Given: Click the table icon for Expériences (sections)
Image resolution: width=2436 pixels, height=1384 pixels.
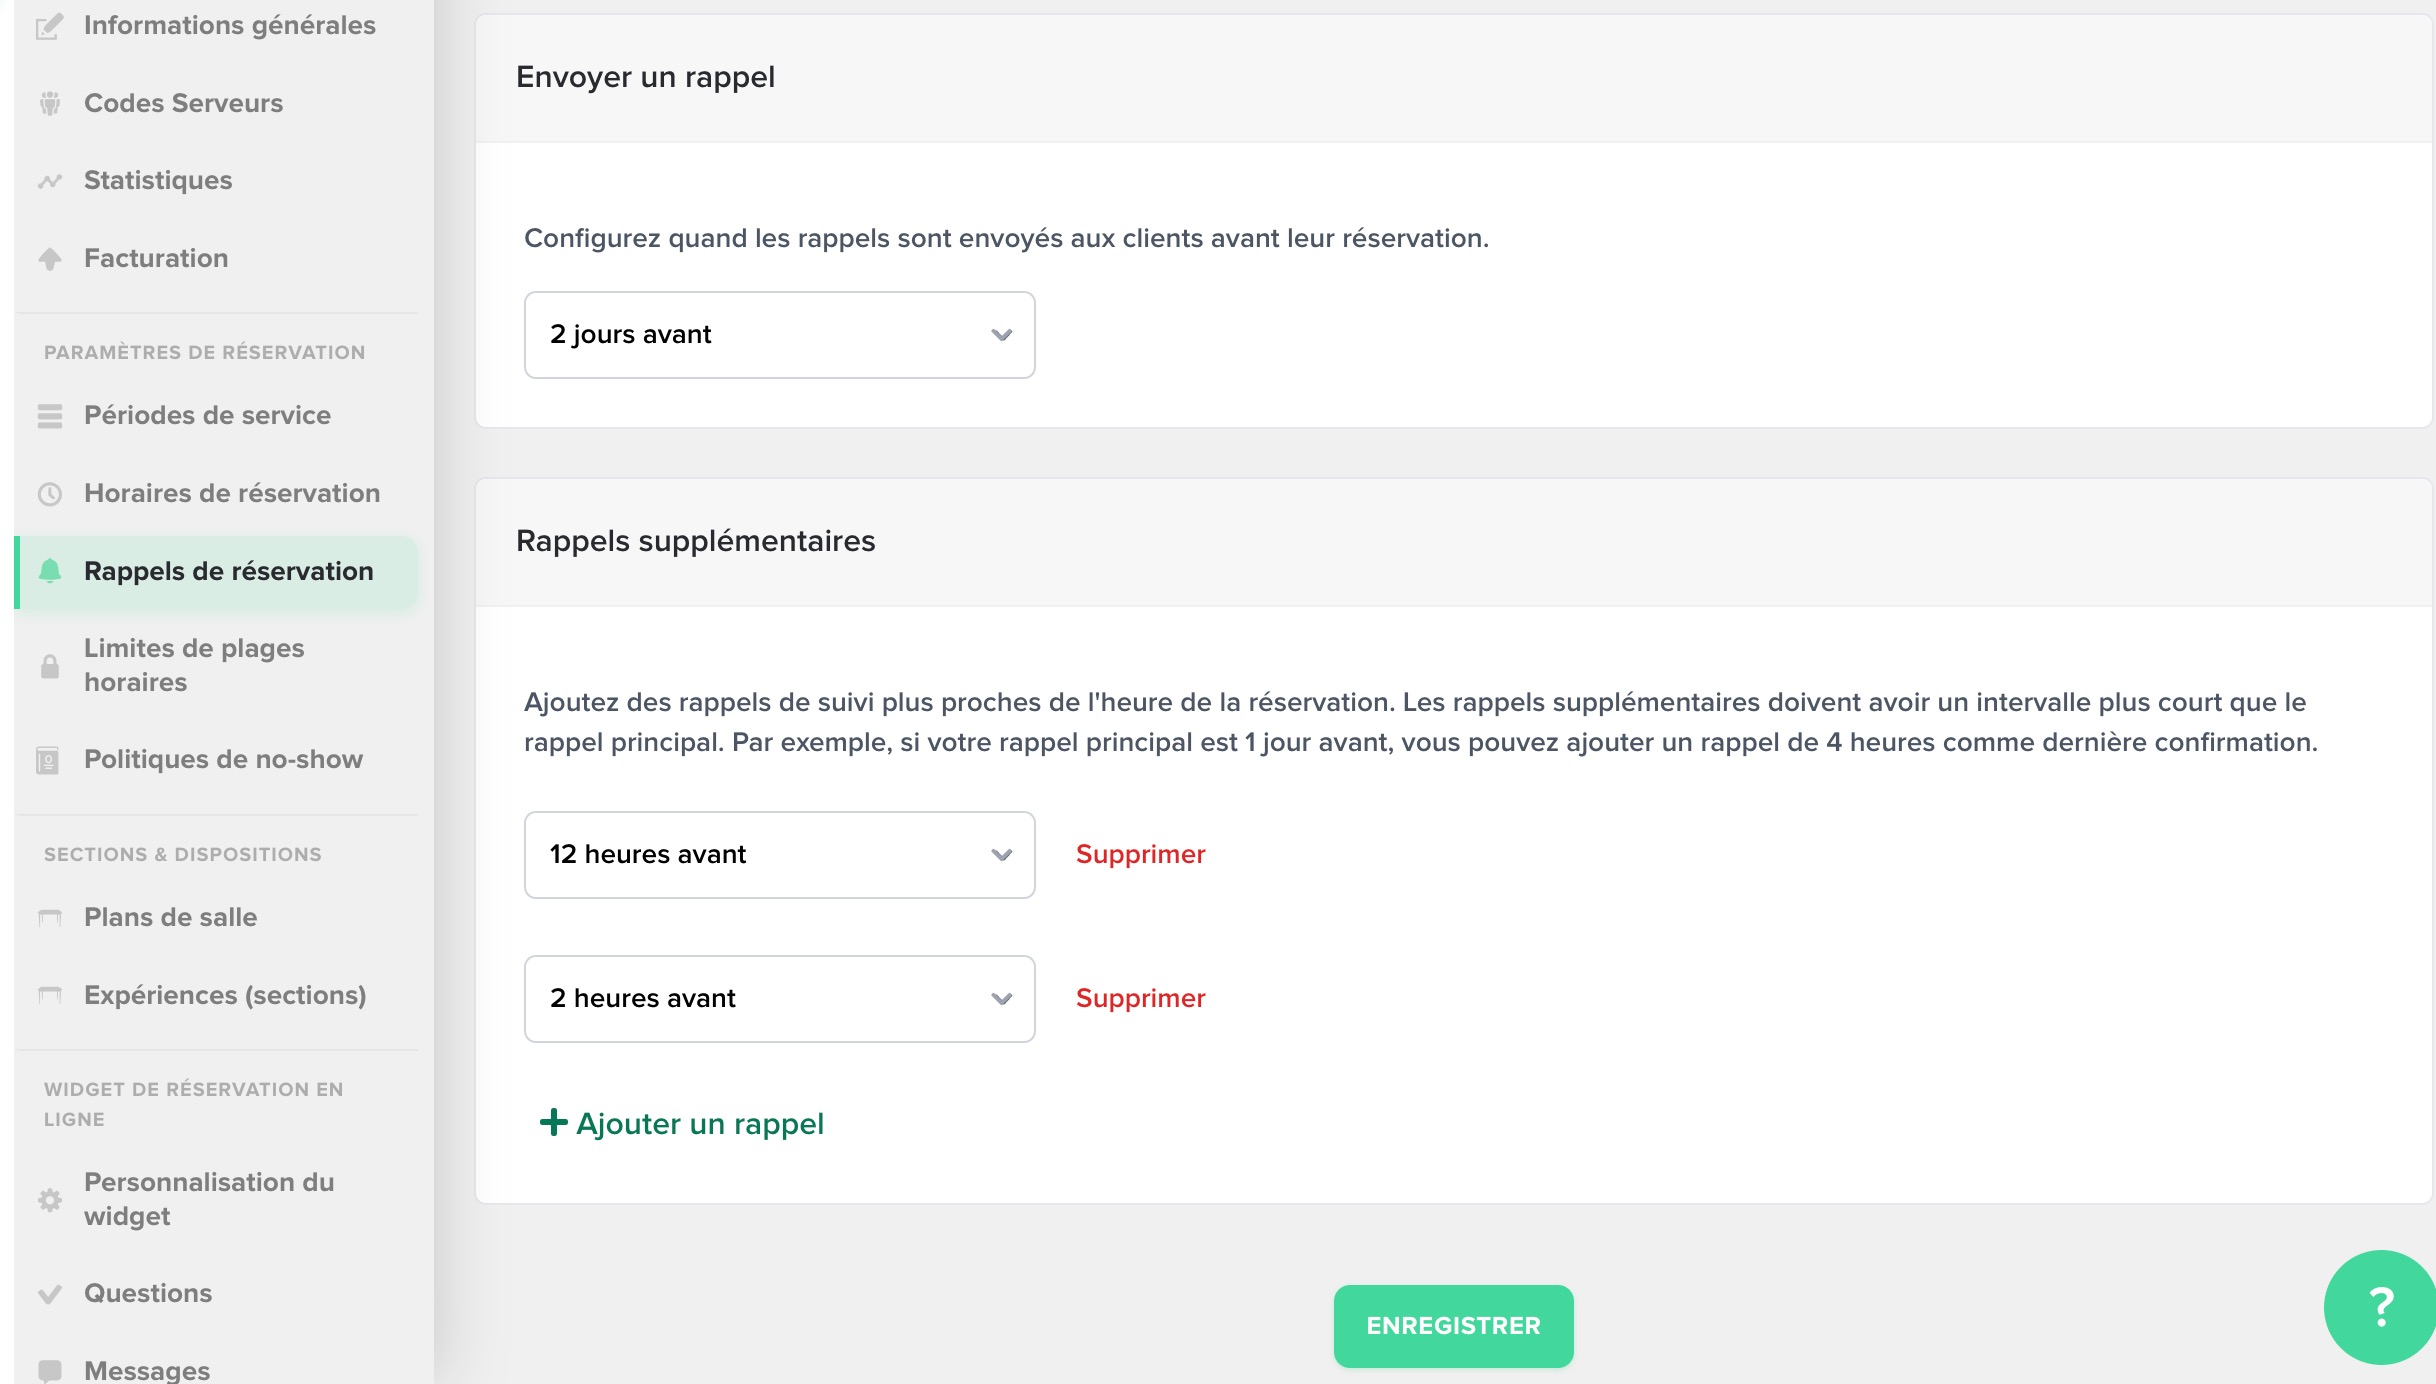Looking at the screenshot, I should [50, 995].
